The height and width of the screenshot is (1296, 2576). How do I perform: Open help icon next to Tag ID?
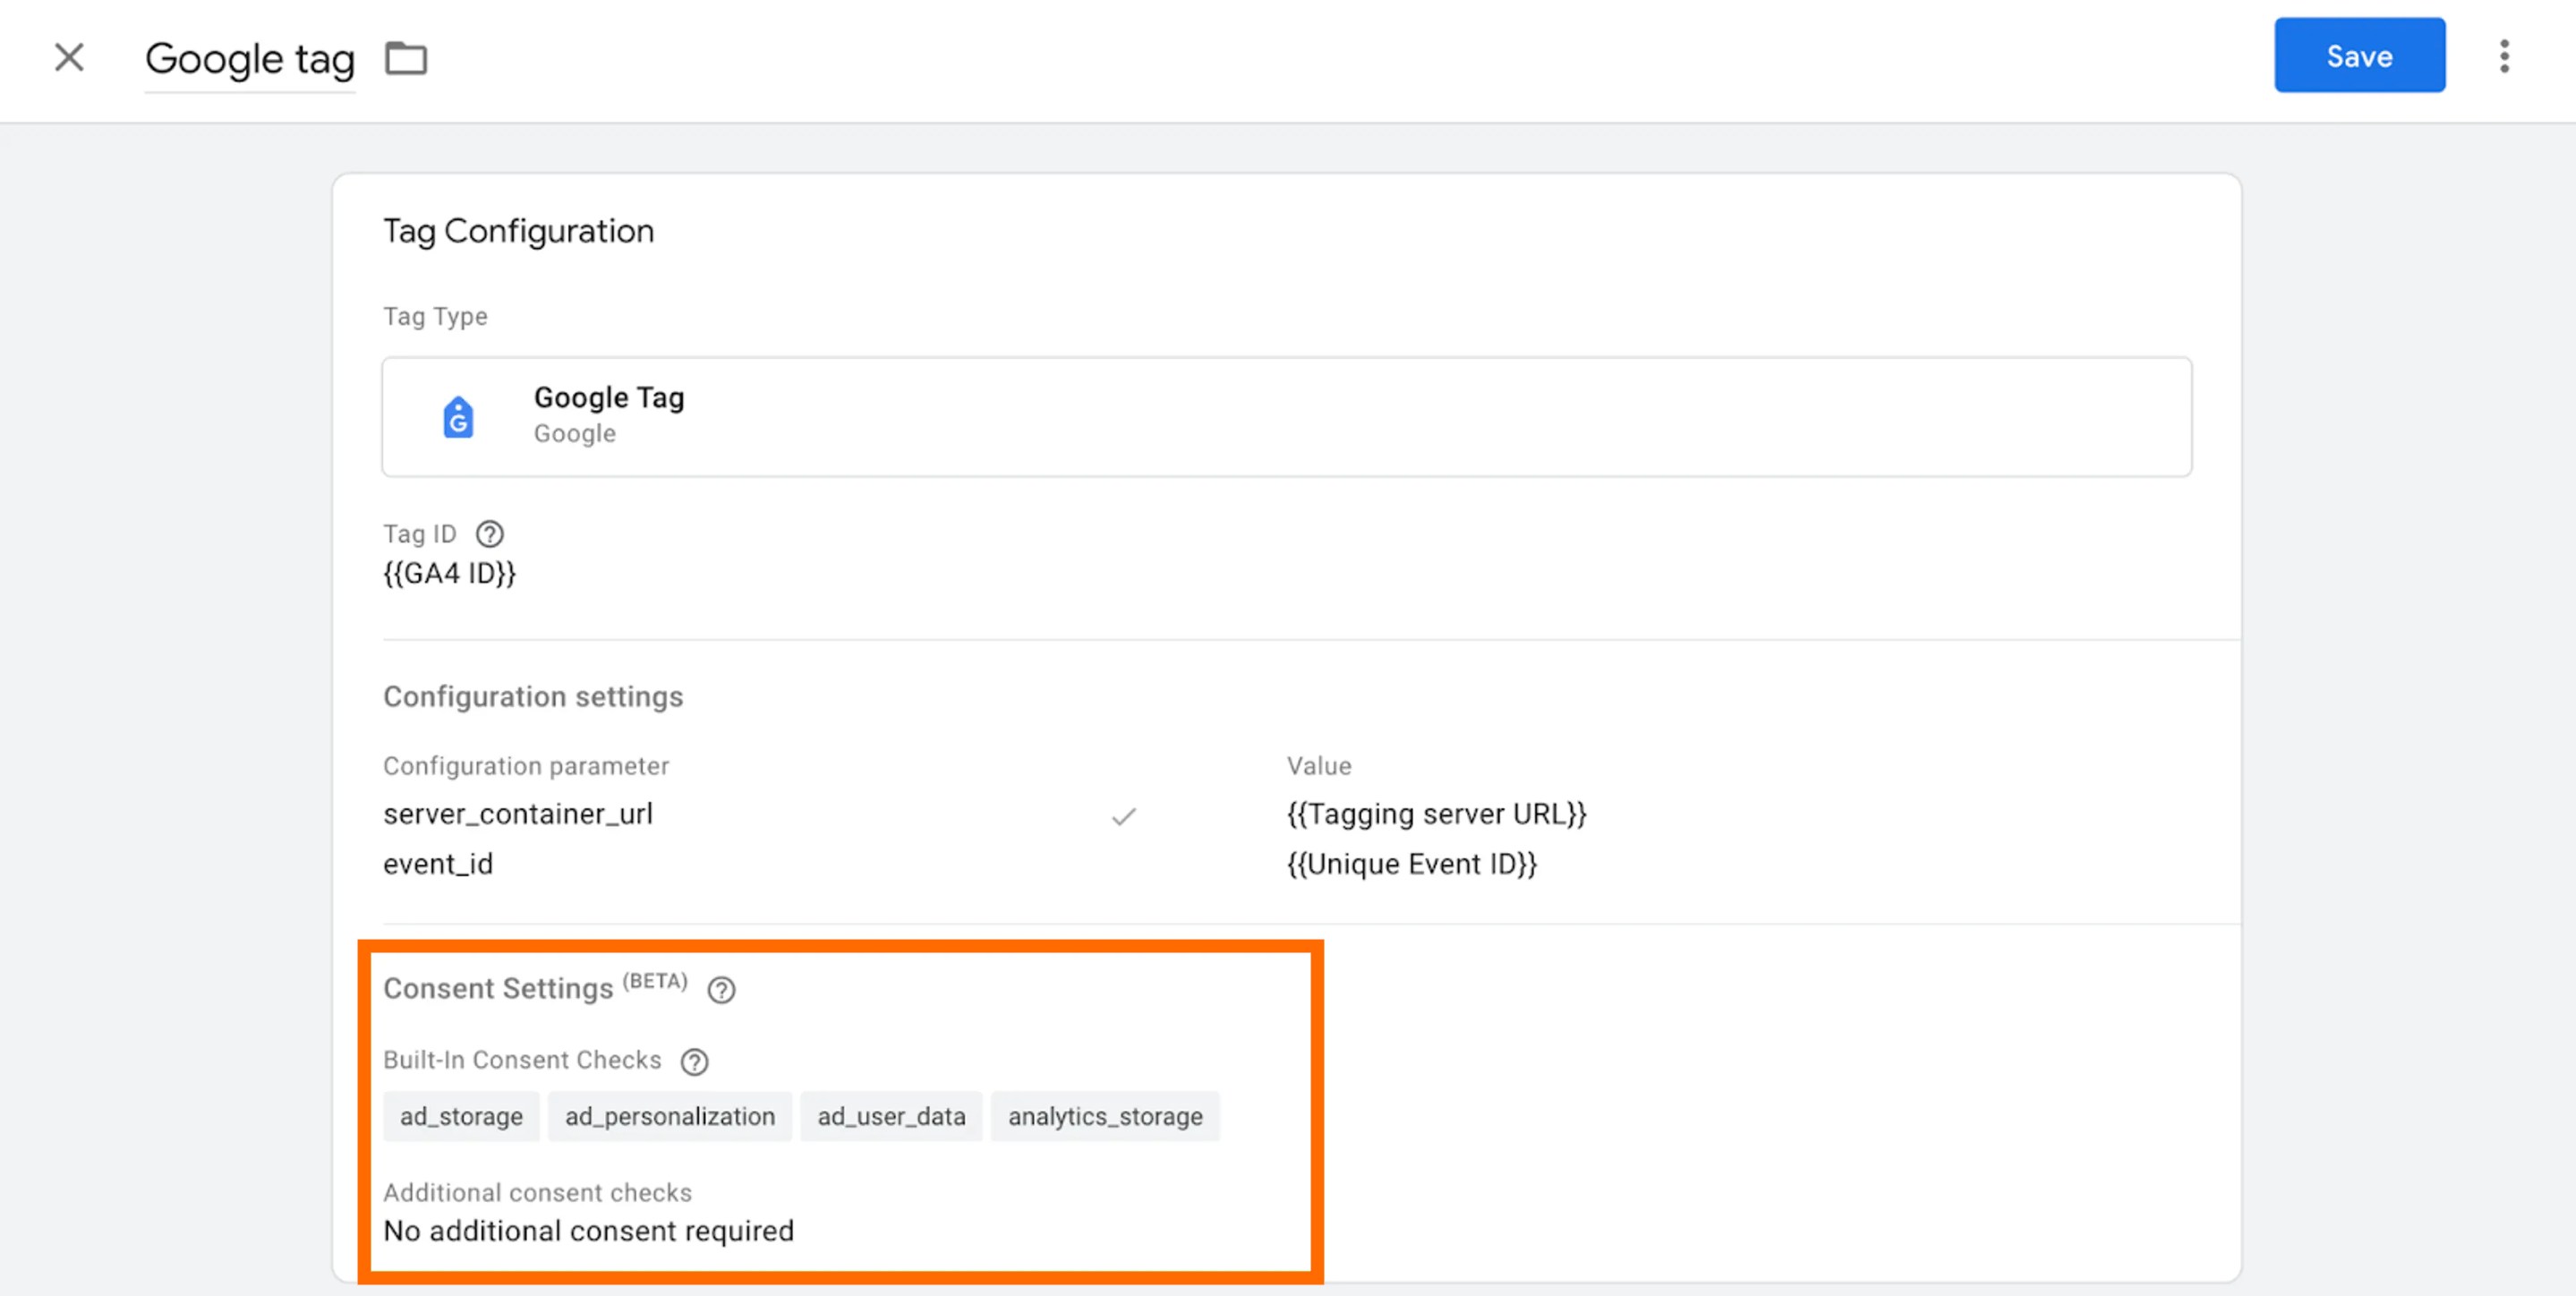pyautogui.click(x=490, y=534)
